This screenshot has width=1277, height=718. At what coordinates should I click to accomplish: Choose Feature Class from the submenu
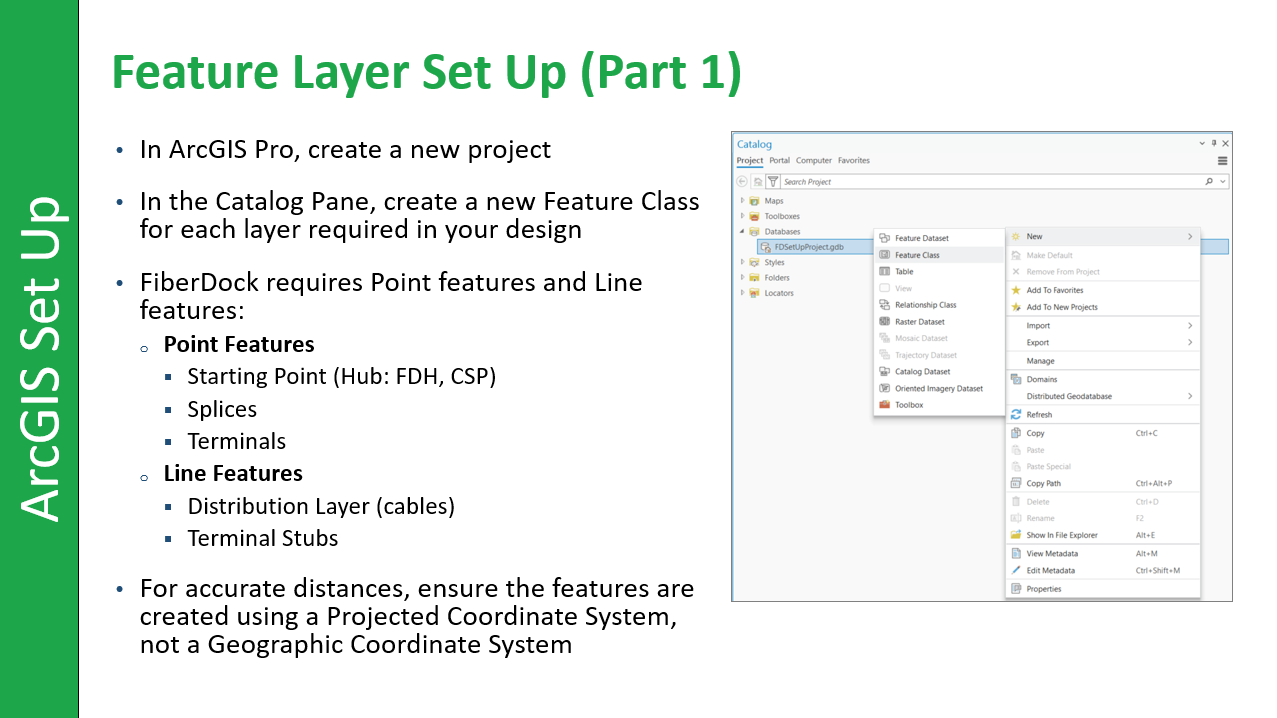pyautogui.click(x=939, y=255)
